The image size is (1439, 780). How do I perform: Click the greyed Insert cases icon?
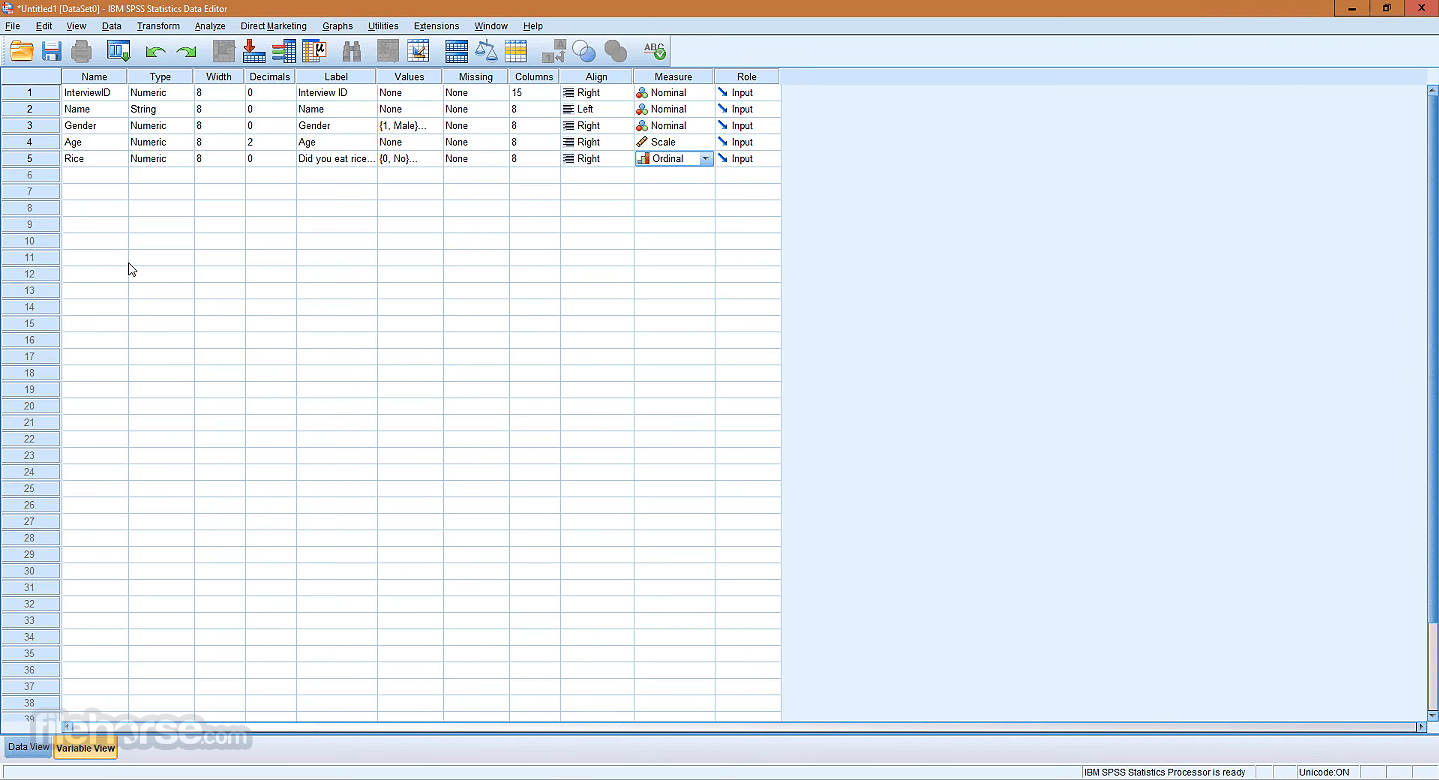388,51
